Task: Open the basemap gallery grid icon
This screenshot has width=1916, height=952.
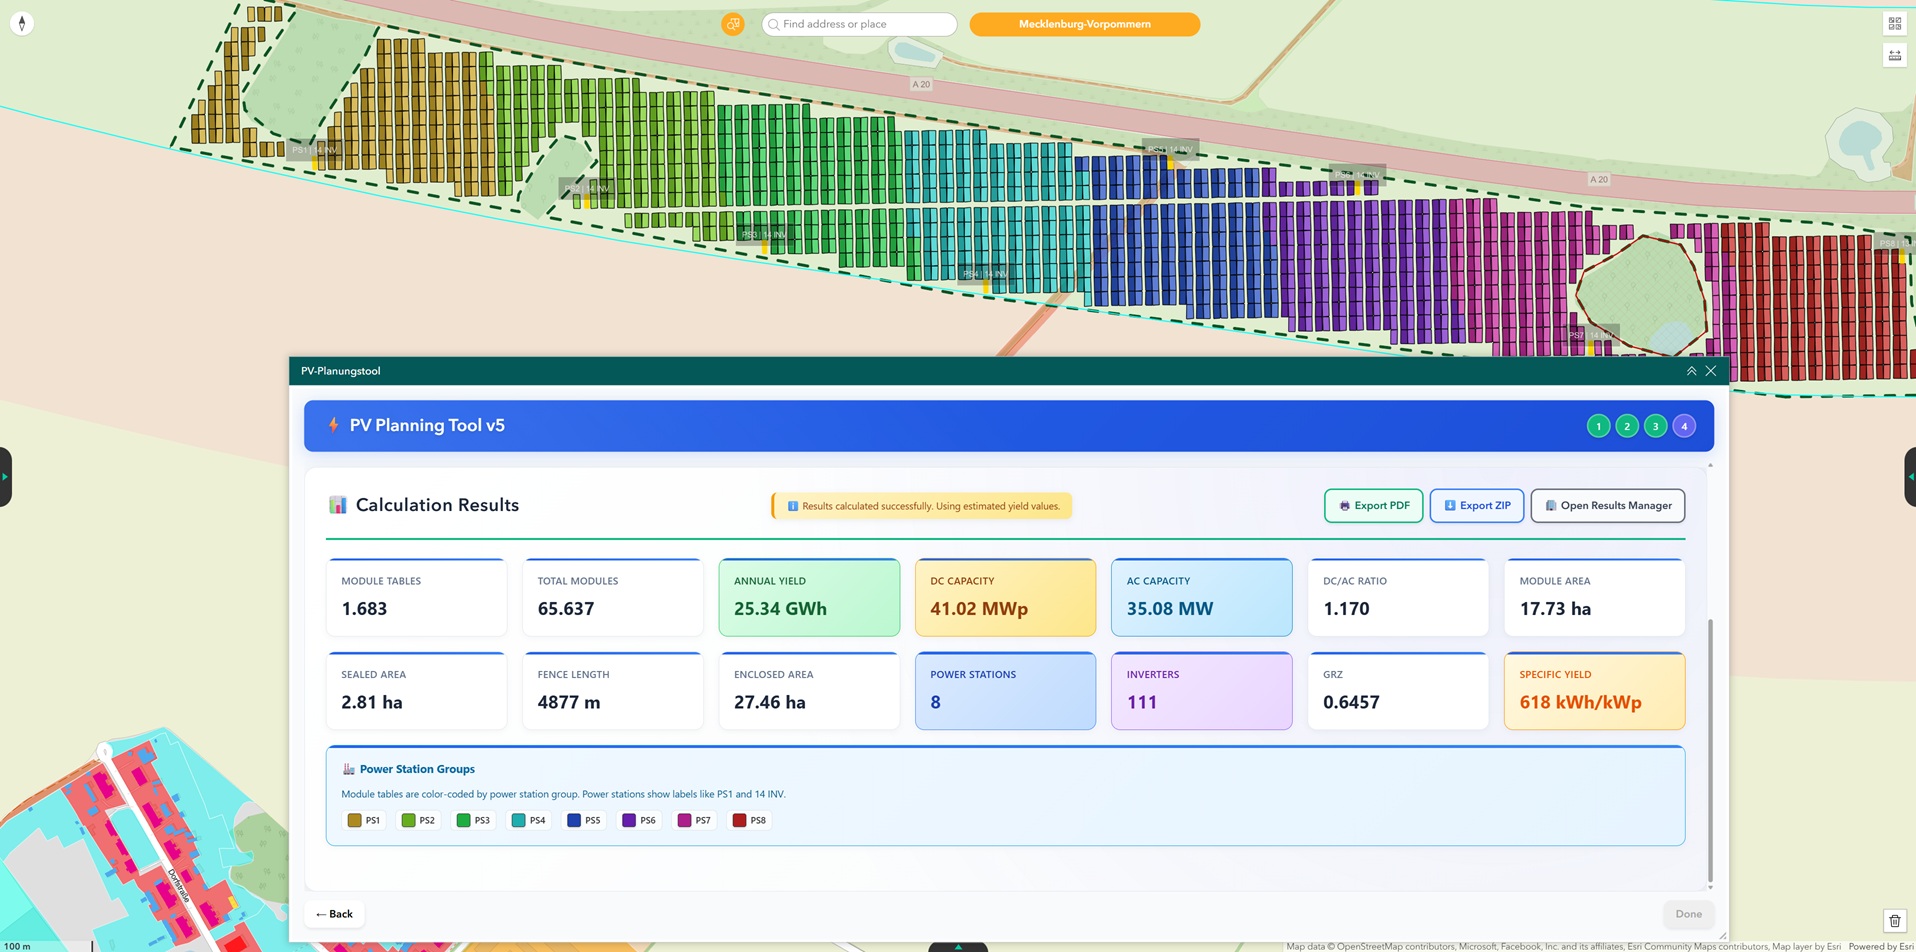Action: point(1894,24)
